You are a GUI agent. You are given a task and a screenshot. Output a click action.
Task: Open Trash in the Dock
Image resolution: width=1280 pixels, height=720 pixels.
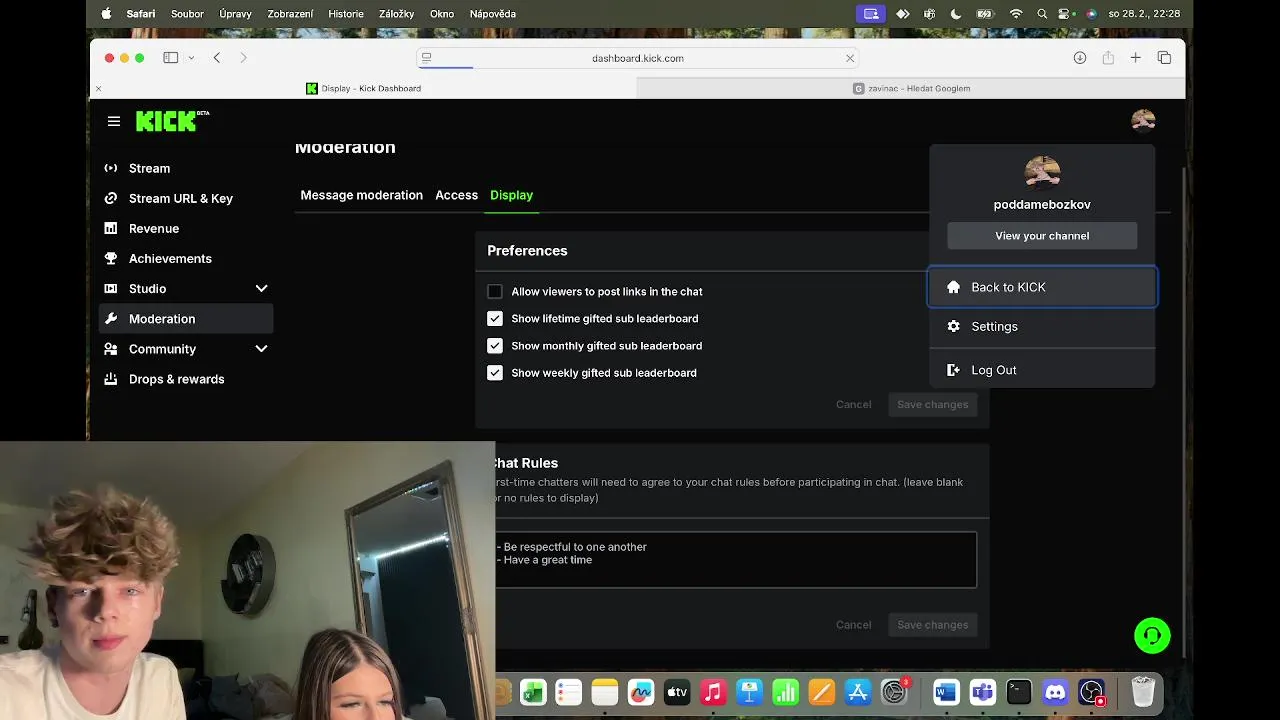point(1143,691)
